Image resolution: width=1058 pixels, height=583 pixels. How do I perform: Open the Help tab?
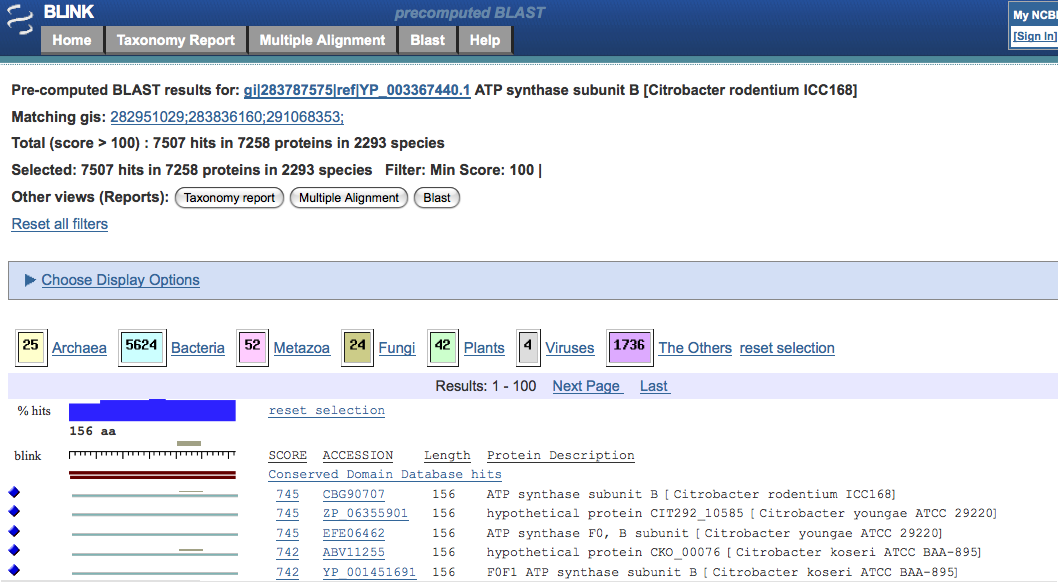coord(485,40)
